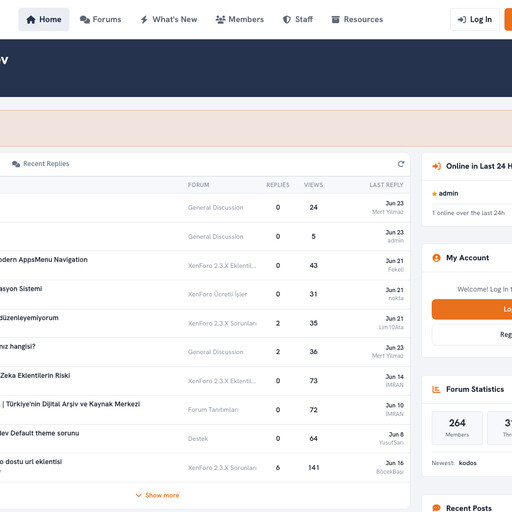Open Forum Tanıtımları forum link

click(x=213, y=410)
